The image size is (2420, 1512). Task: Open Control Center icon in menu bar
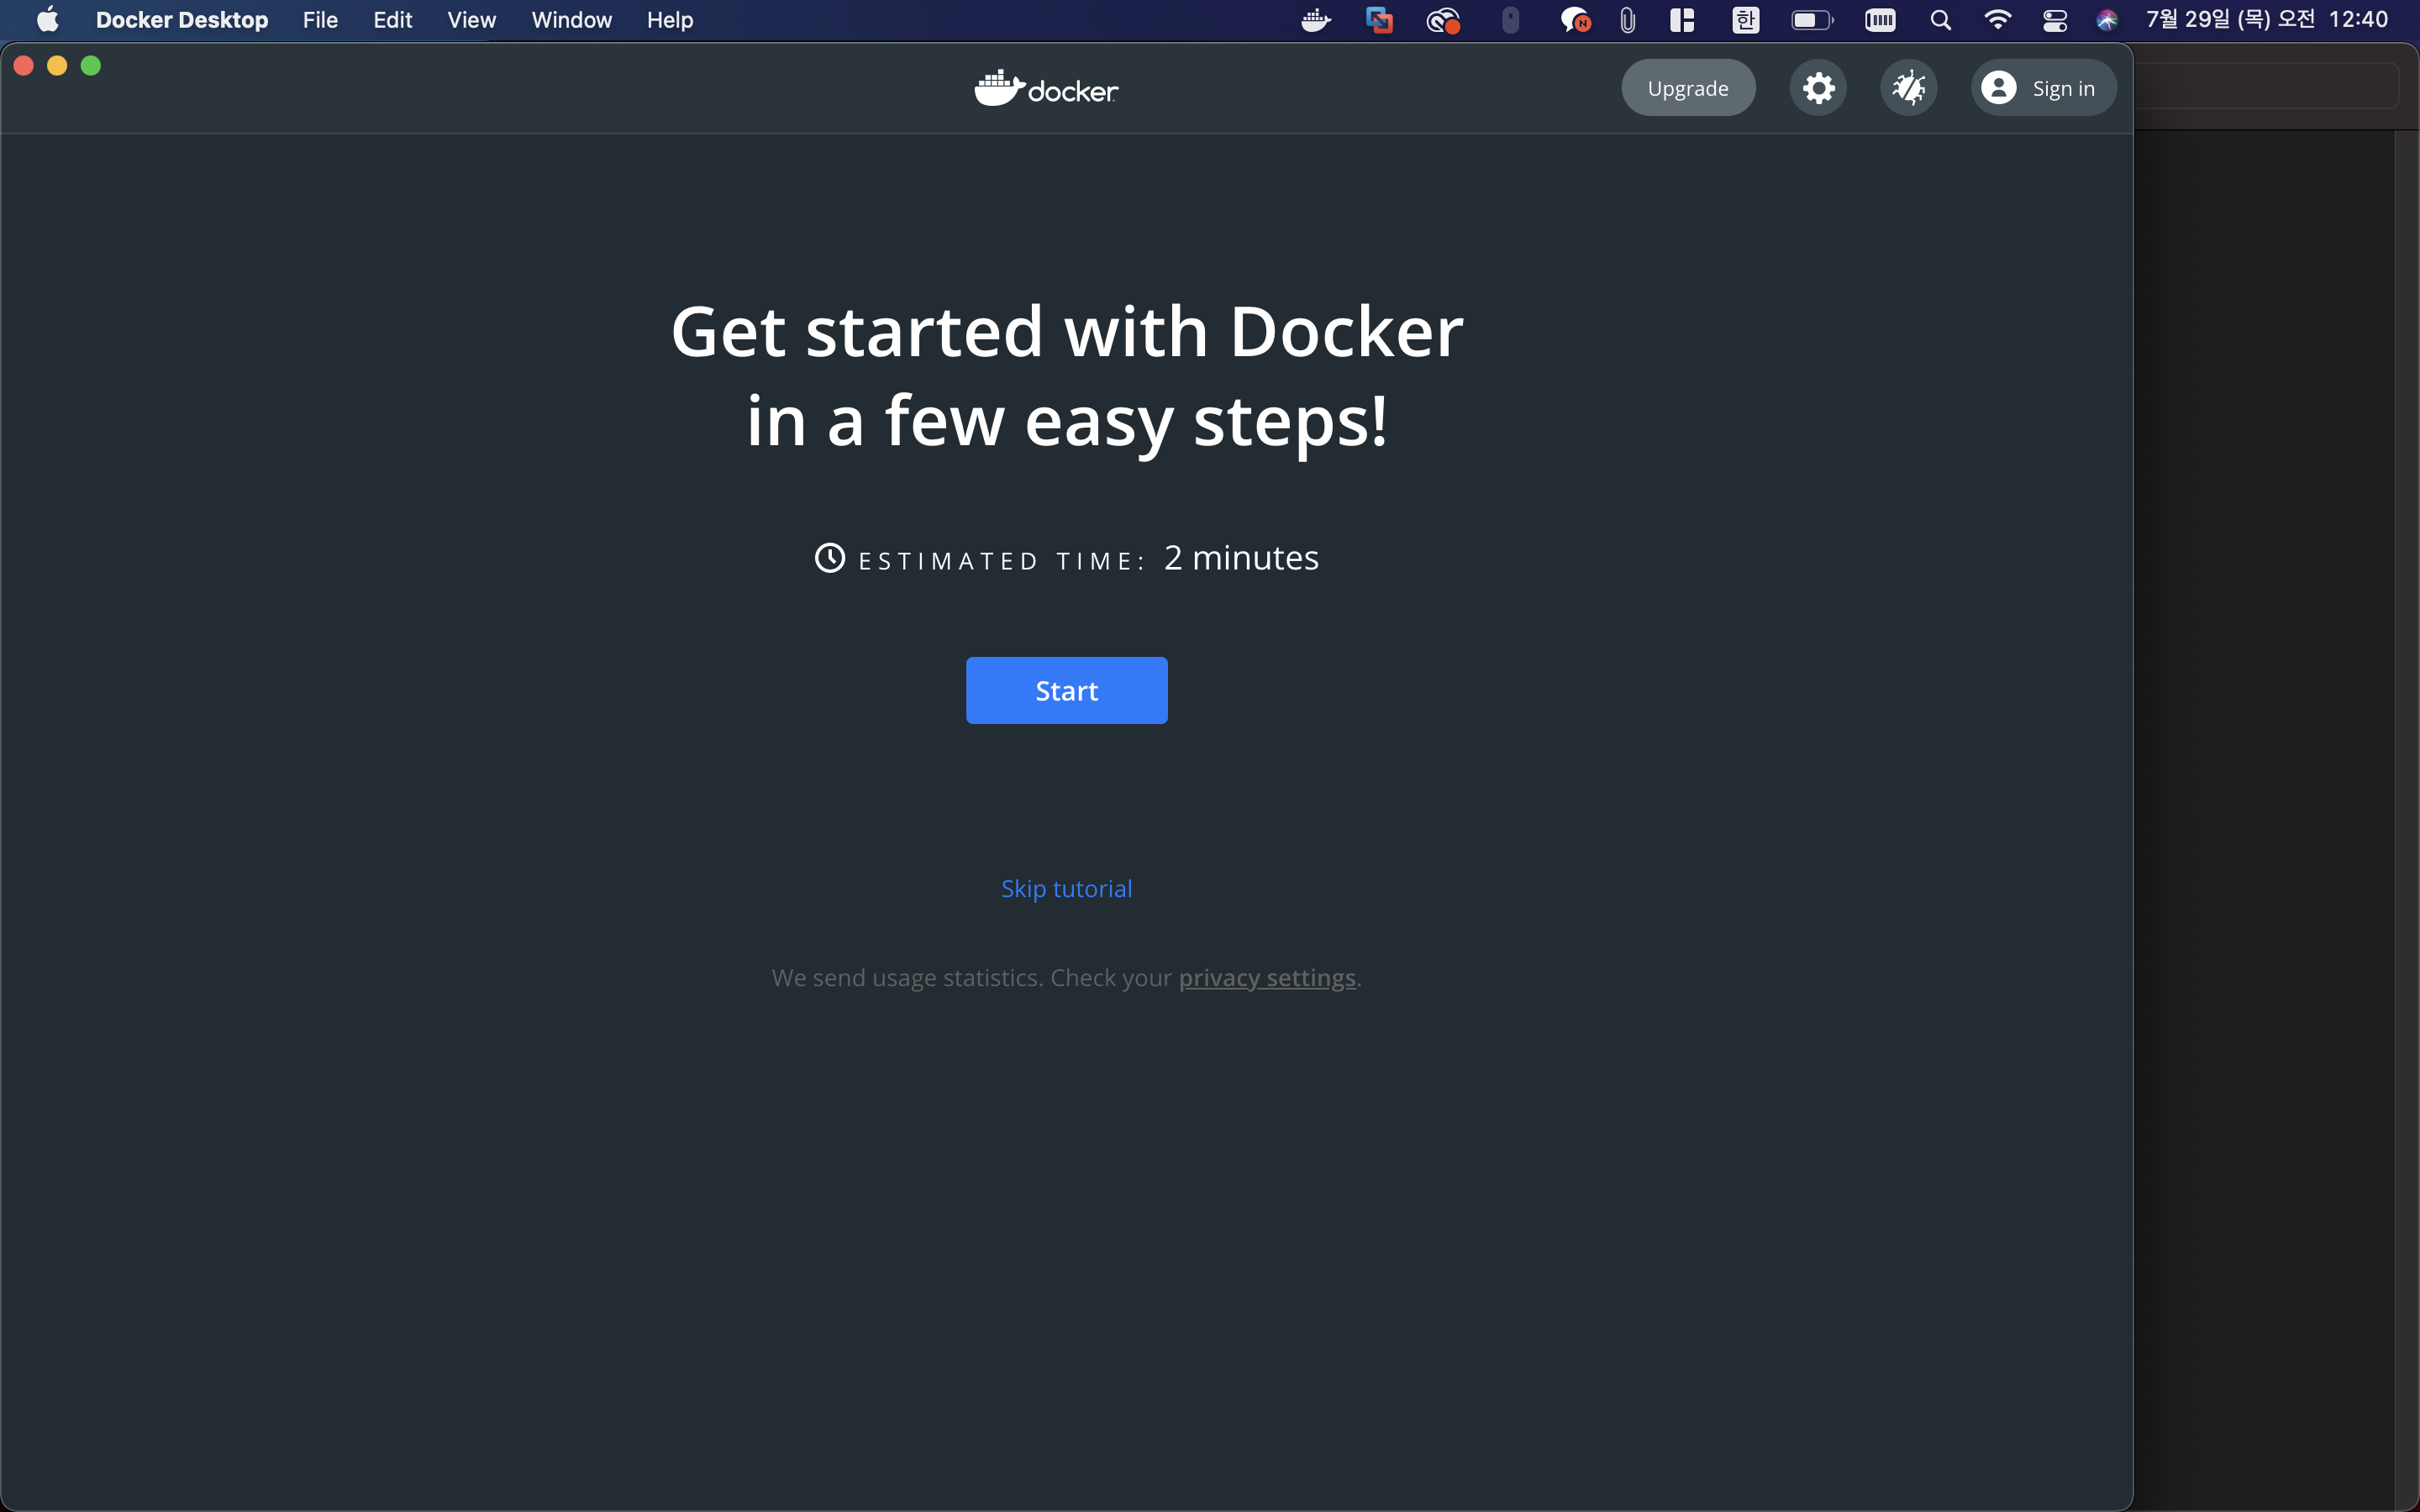click(2054, 20)
